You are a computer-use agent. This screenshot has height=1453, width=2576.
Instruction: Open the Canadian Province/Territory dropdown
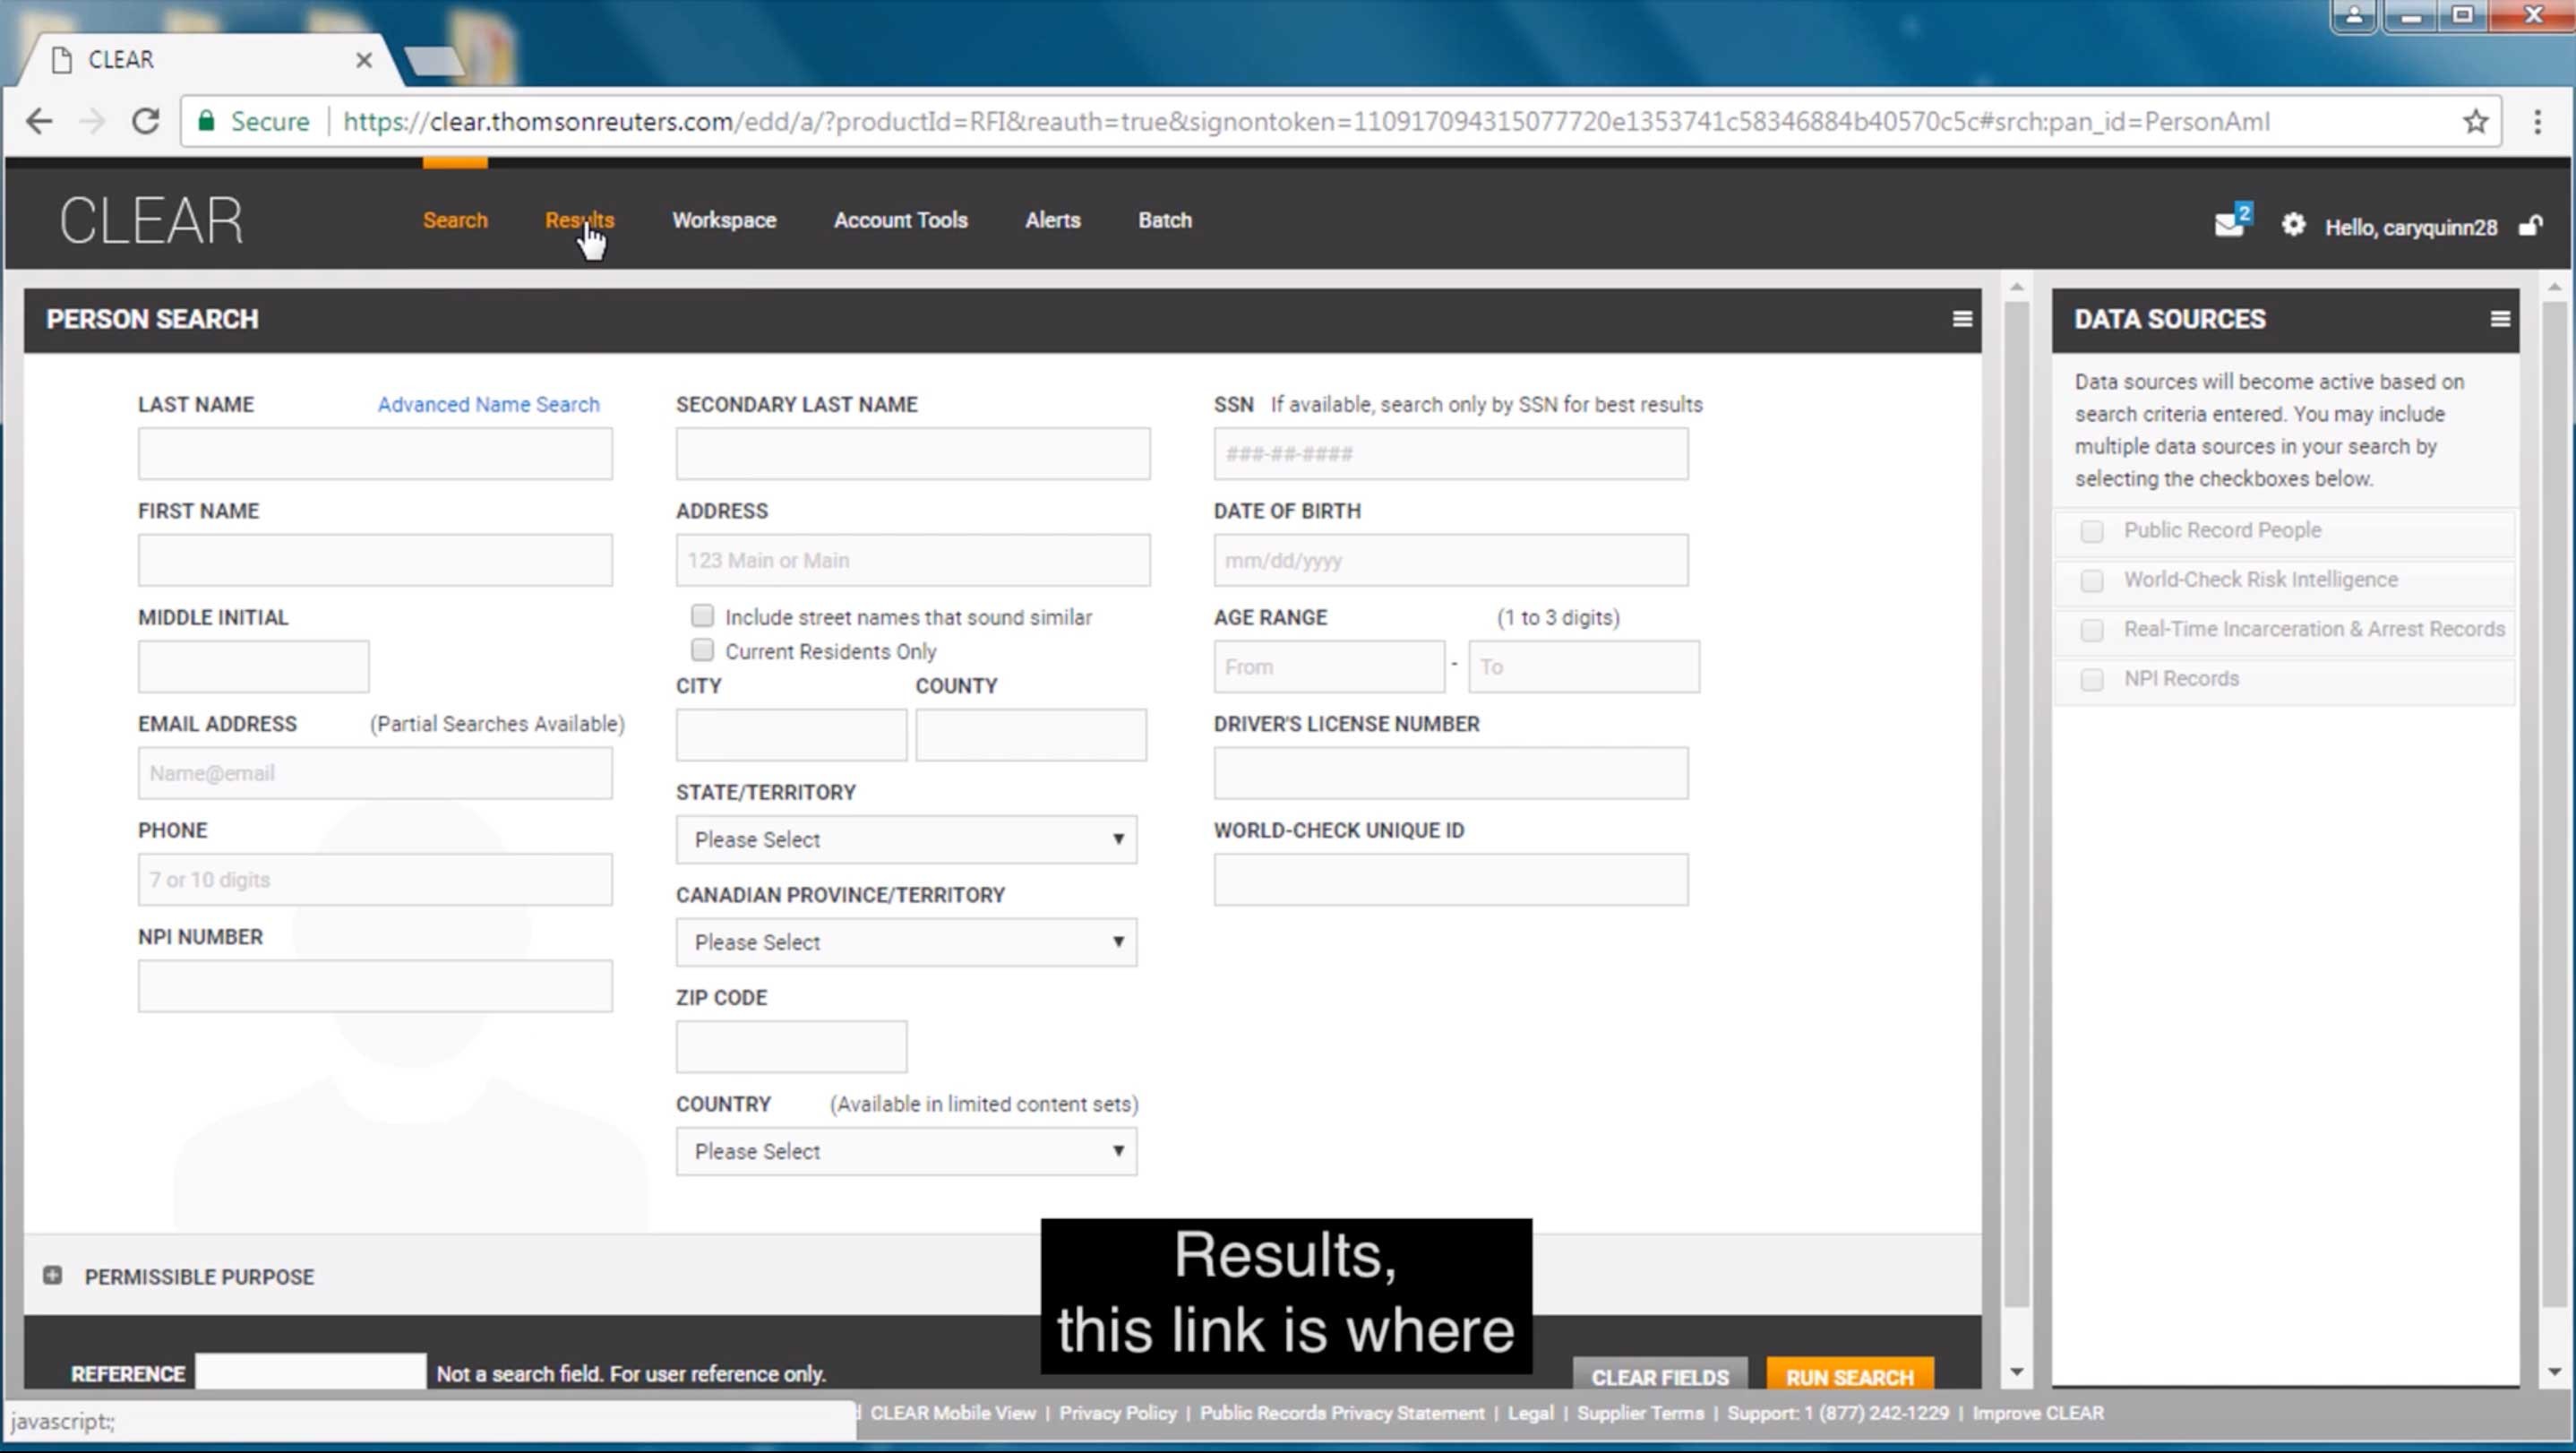[906, 942]
